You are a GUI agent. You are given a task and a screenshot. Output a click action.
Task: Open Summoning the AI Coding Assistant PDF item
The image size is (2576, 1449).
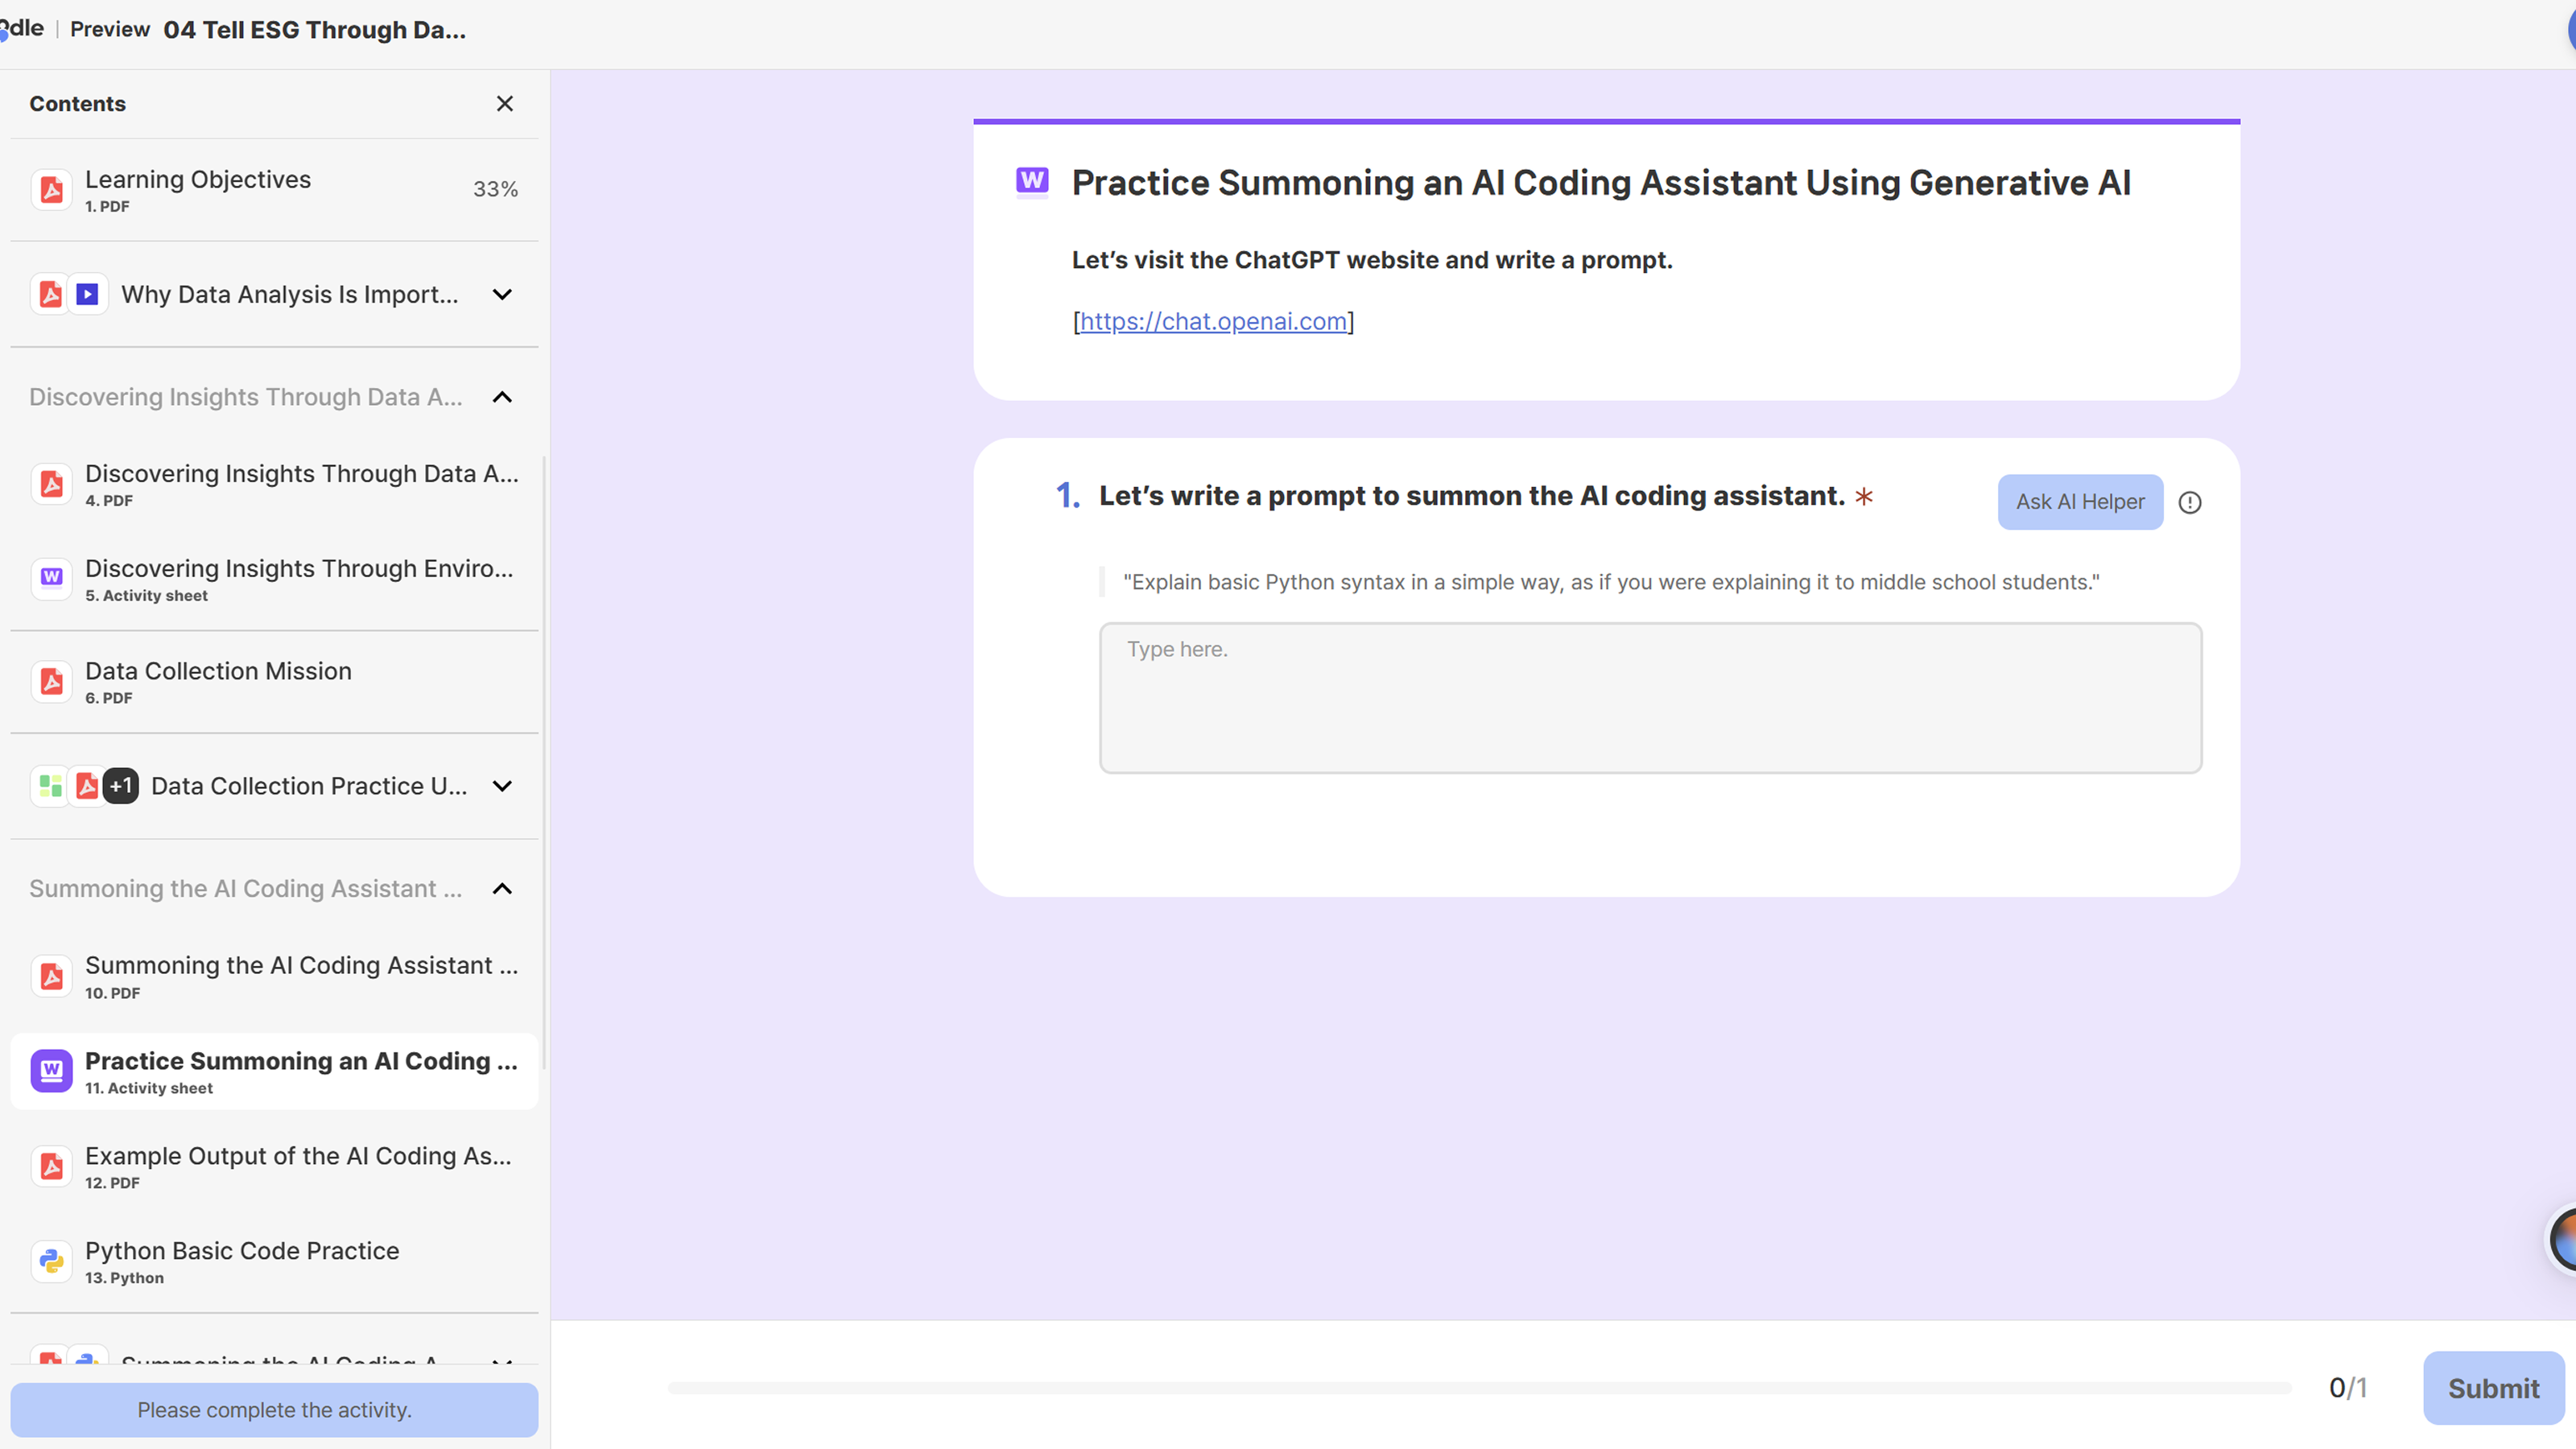(x=300, y=976)
